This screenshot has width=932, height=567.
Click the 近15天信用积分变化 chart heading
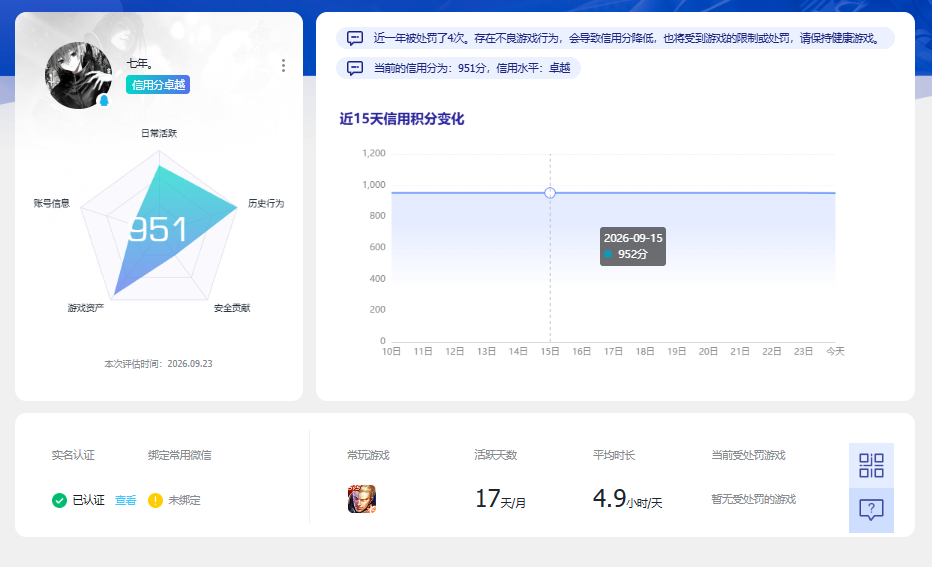402,119
